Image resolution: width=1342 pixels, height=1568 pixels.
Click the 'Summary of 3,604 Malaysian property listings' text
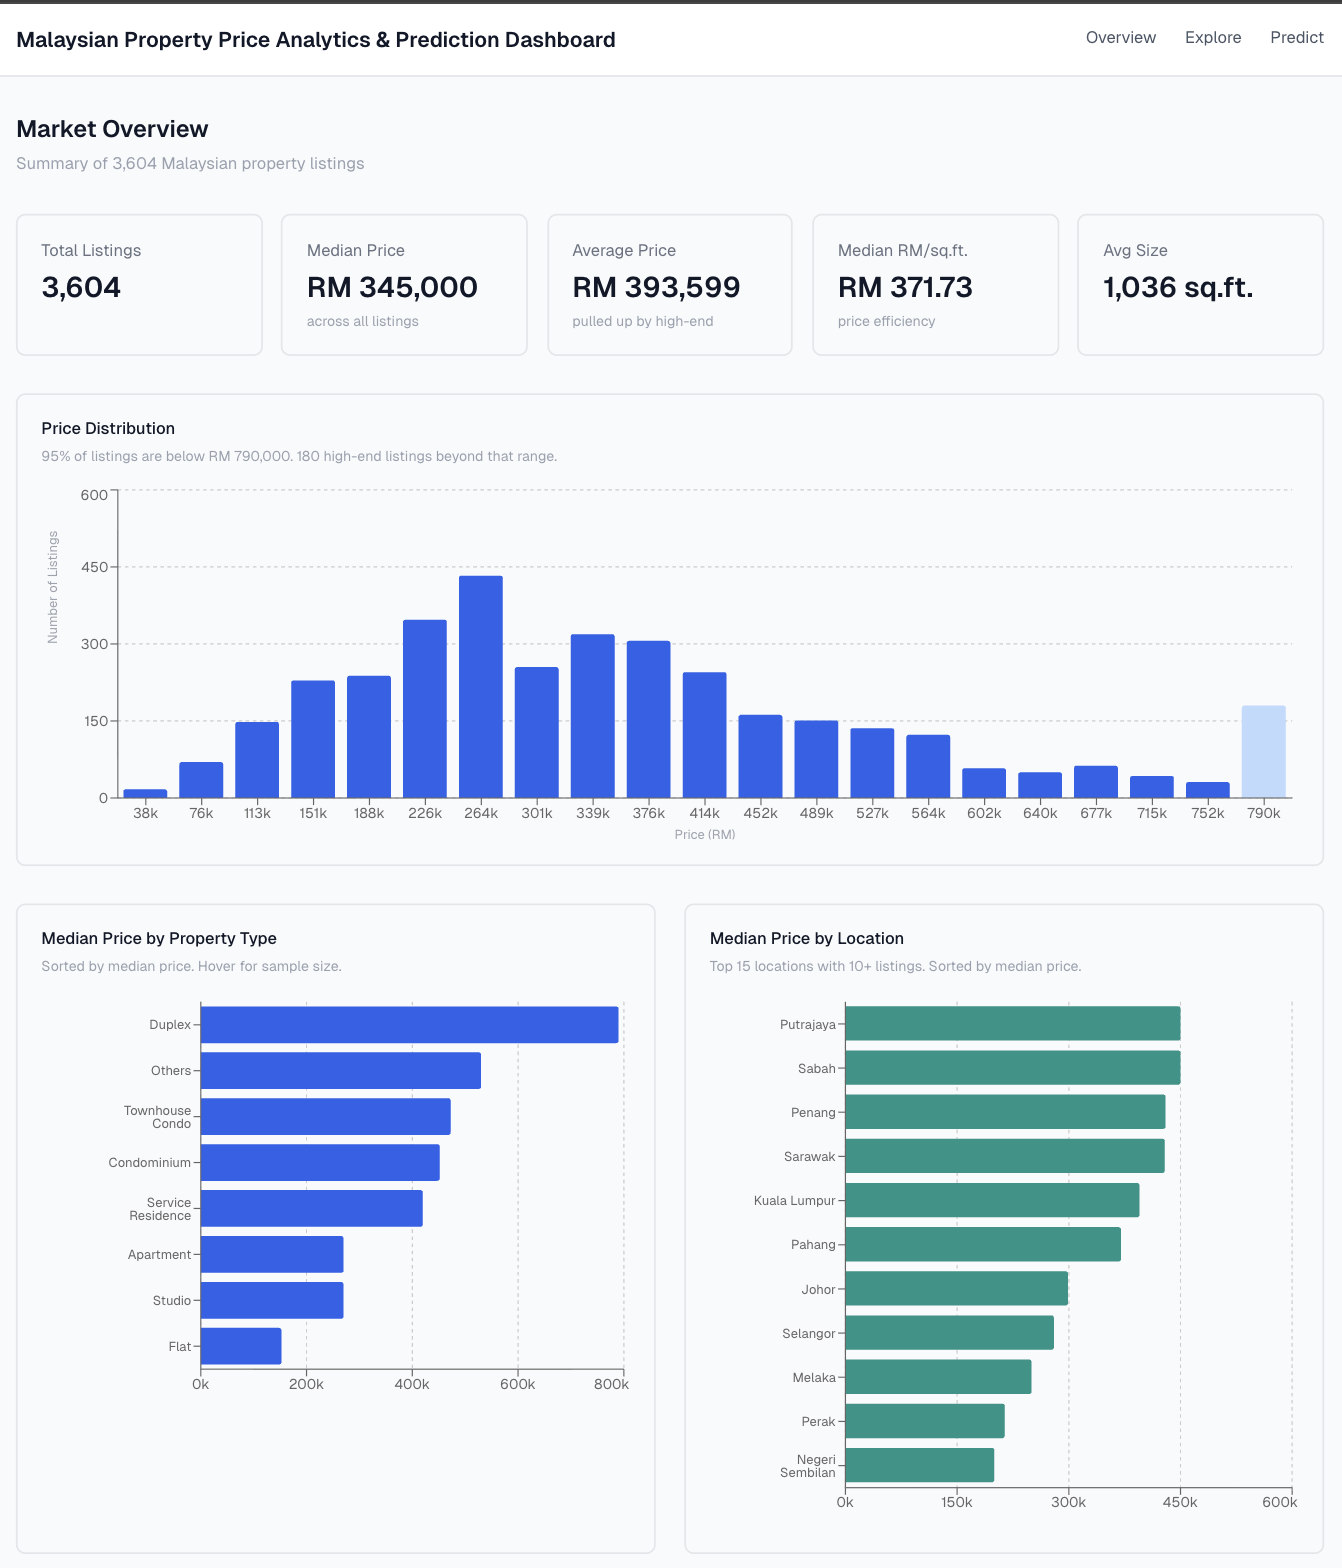click(190, 163)
